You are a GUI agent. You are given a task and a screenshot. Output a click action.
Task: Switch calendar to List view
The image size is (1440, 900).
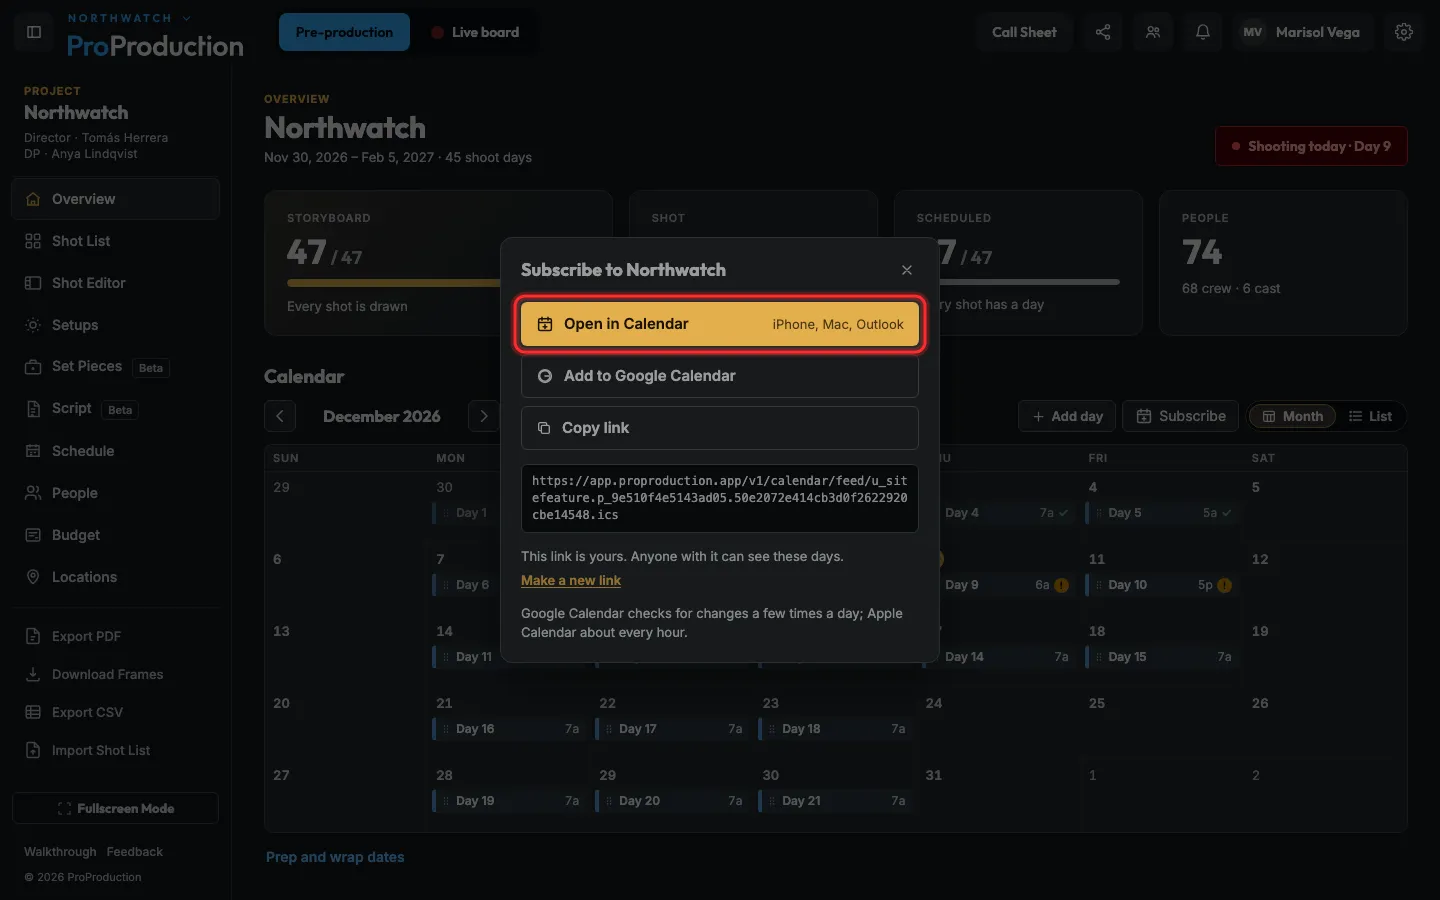[x=1370, y=416]
